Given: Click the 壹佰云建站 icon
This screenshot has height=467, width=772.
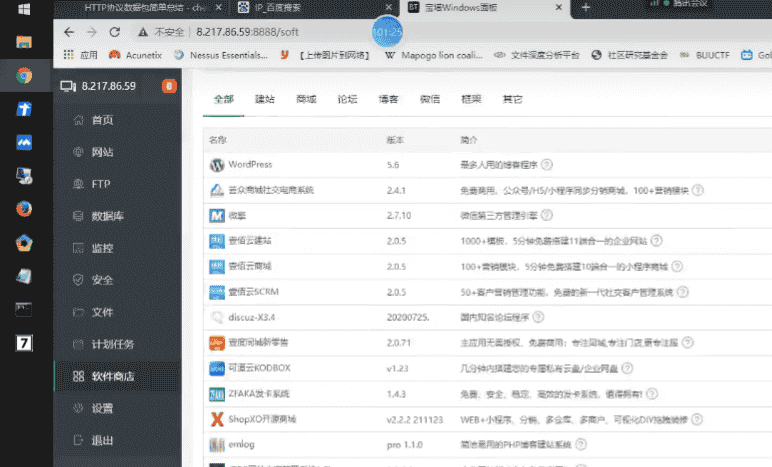Looking at the screenshot, I should coord(217,241).
